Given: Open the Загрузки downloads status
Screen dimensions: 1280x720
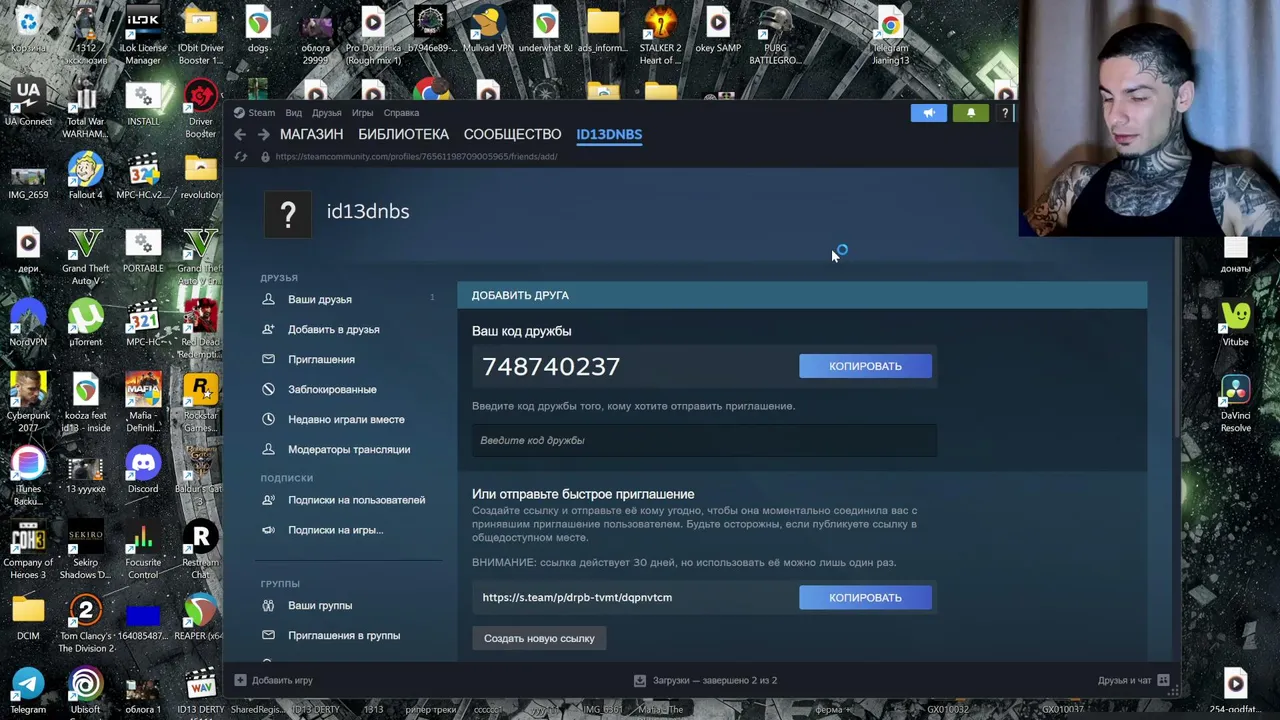Looking at the screenshot, I should pos(705,680).
